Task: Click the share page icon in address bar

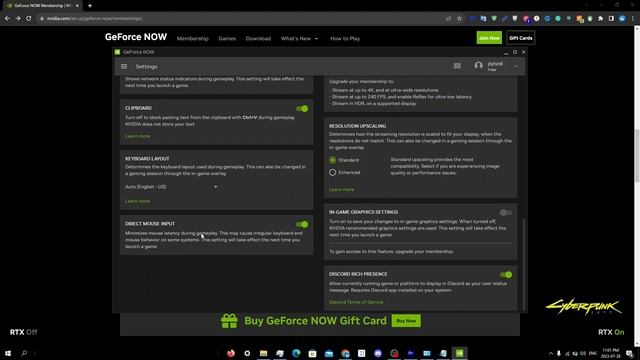Action: pos(449,18)
